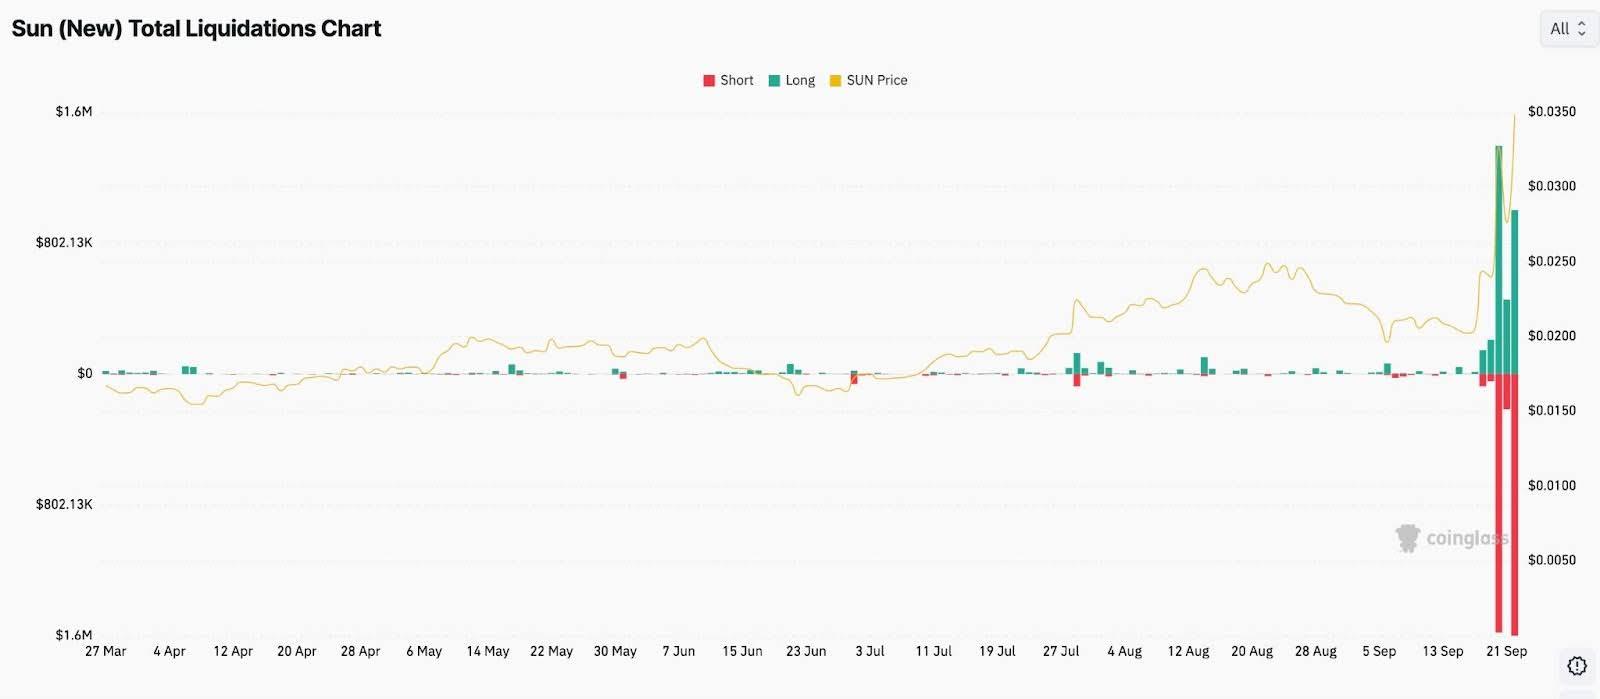Select the 27 Mar date axis label
The width and height of the screenshot is (1600, 699).
pyautogui.click(x=106, y=651)
